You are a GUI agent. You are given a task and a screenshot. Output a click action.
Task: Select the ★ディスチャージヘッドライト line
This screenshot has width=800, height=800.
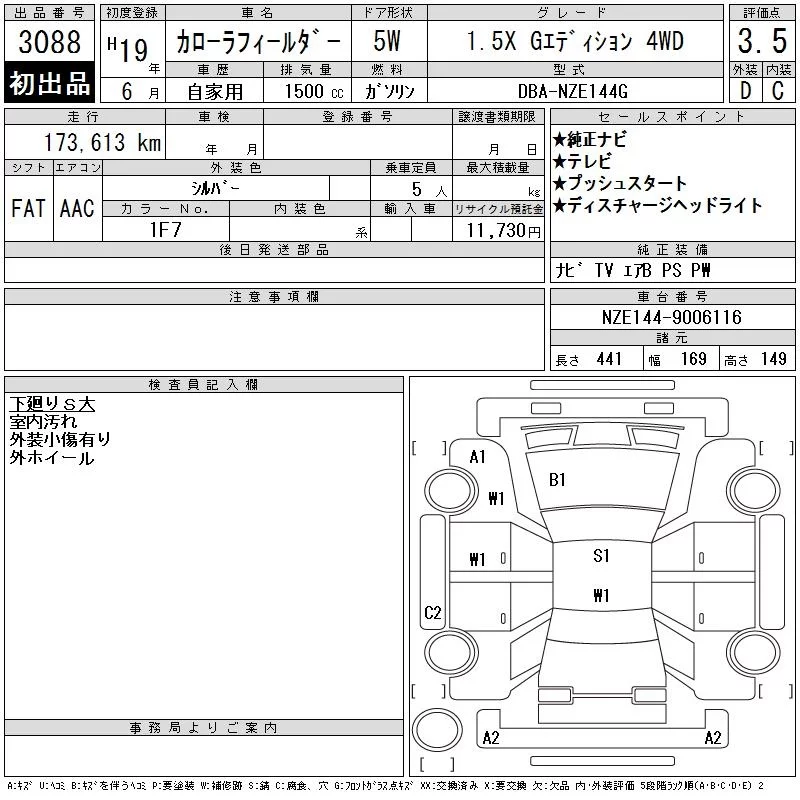pyautogui.click(x=657, y=205)
